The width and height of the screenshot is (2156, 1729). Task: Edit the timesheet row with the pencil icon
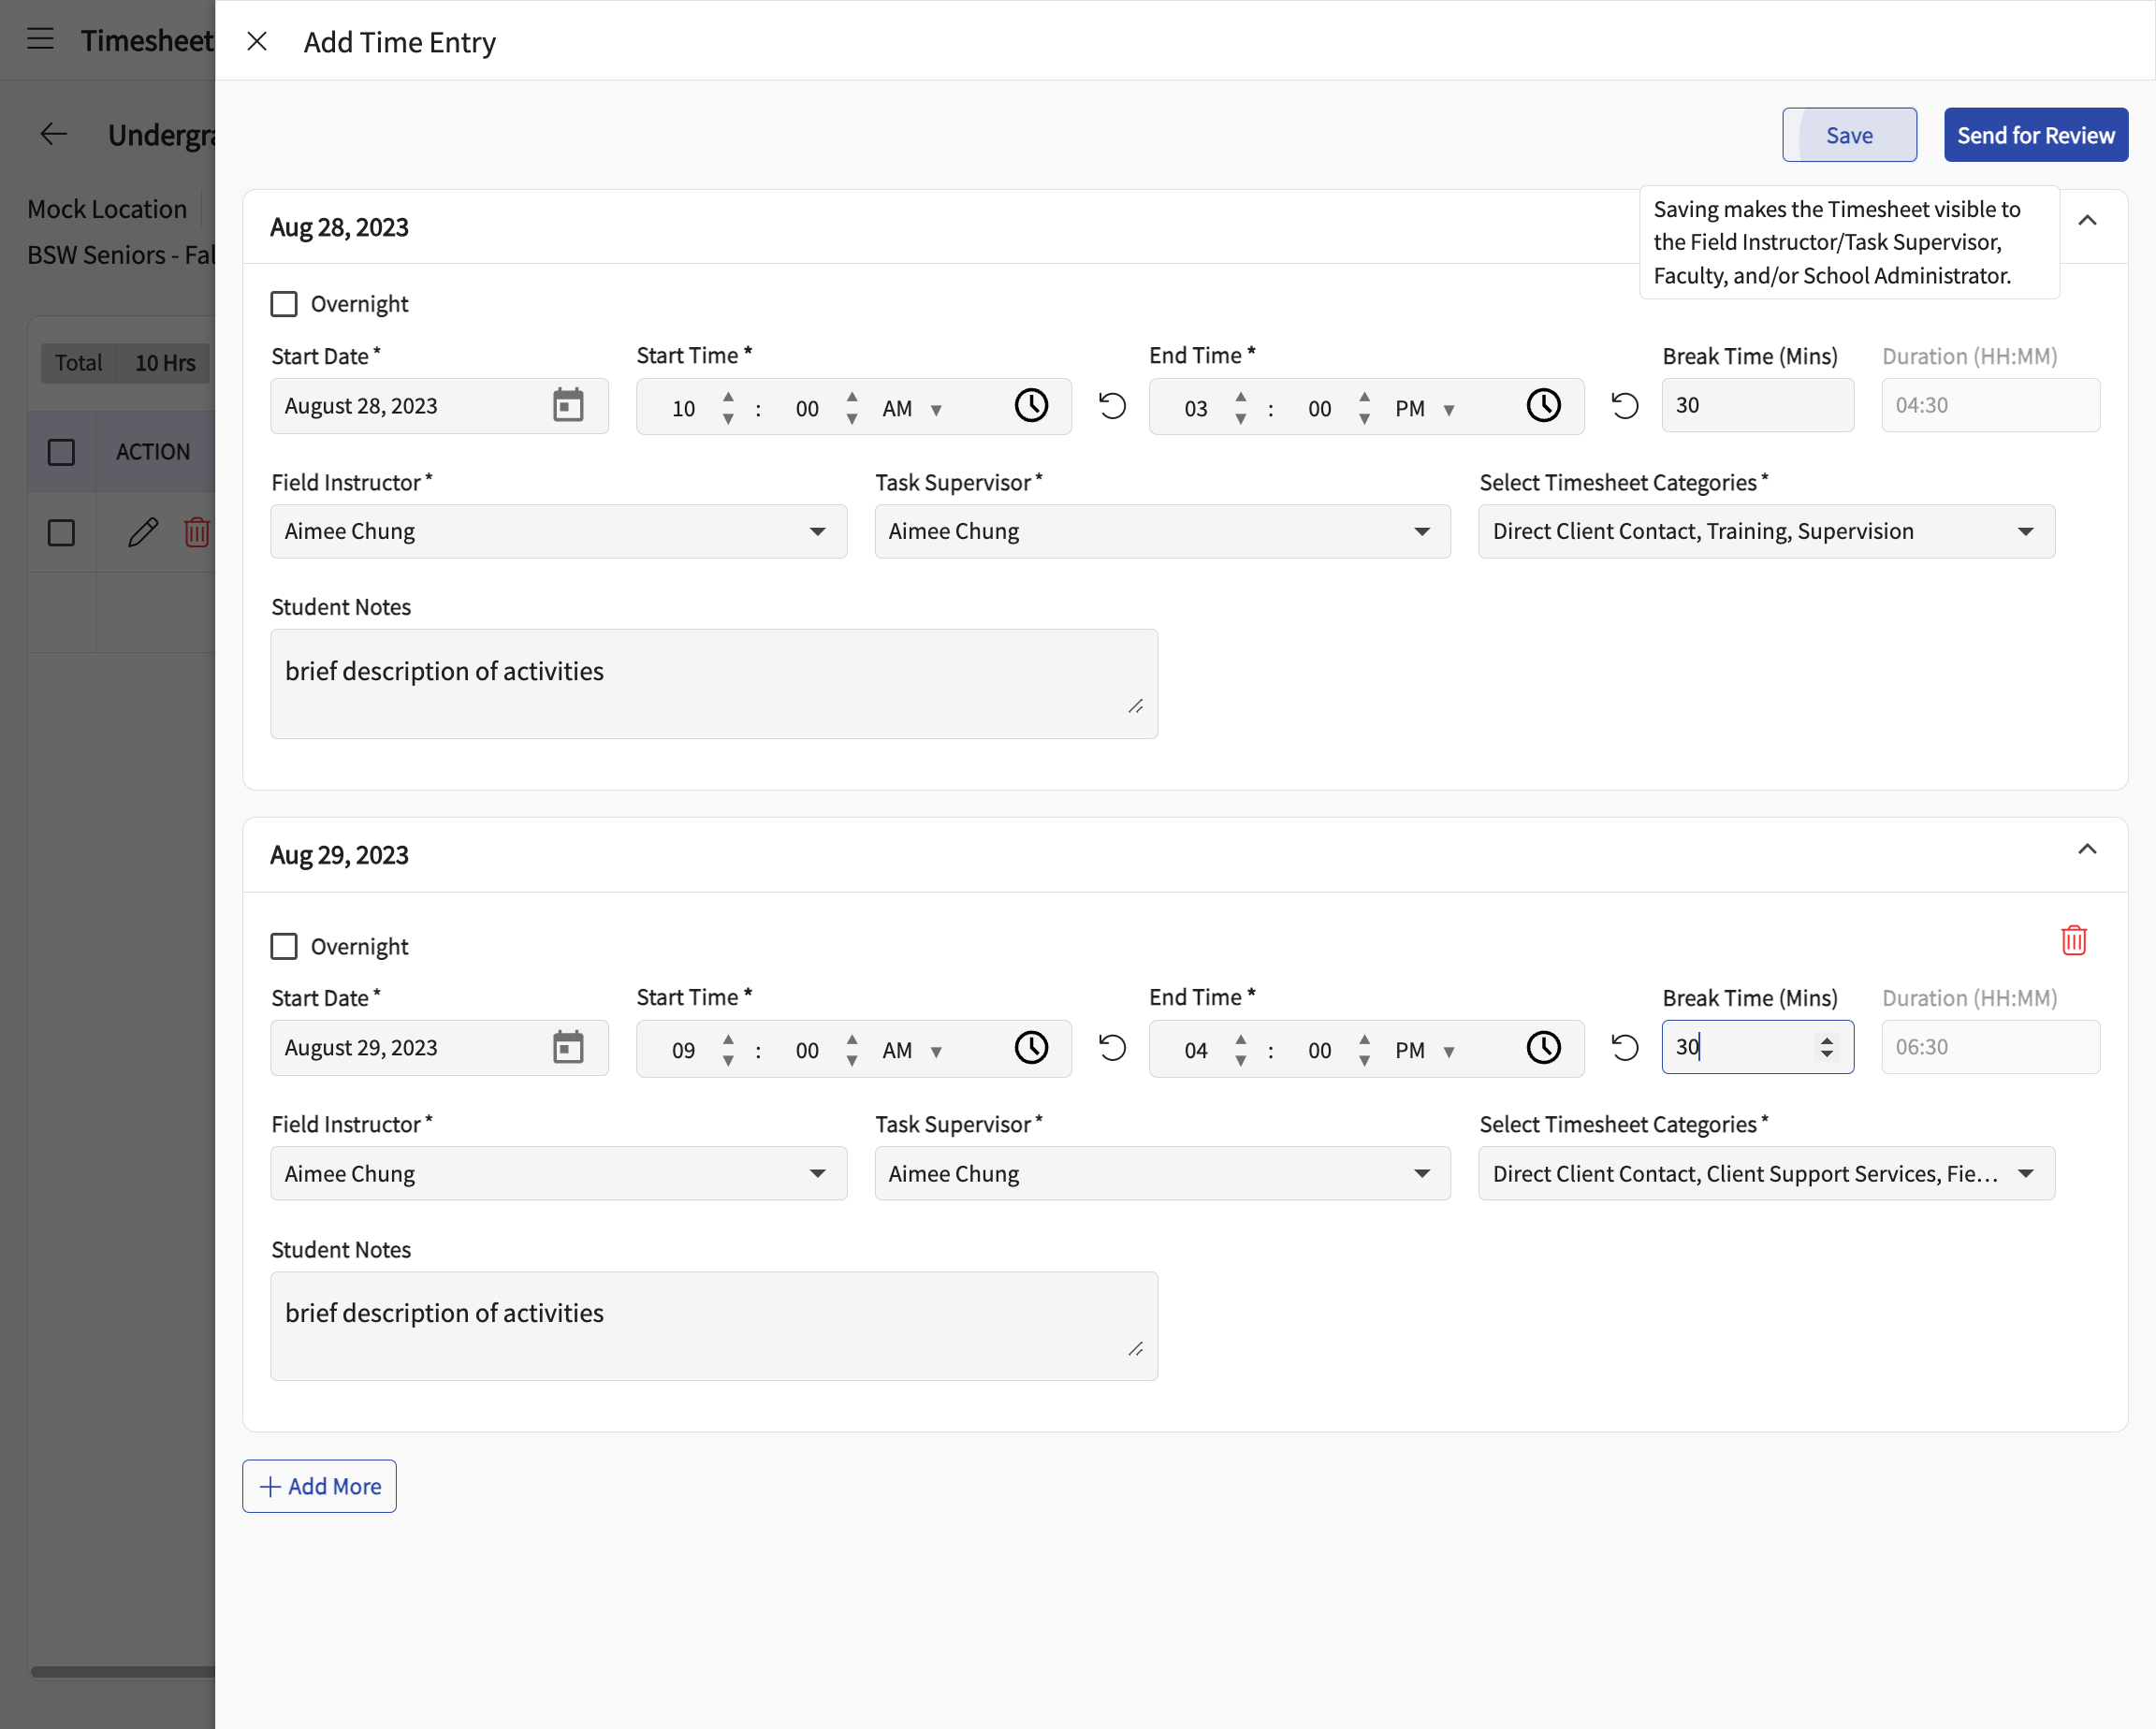[x=143, y=532]
